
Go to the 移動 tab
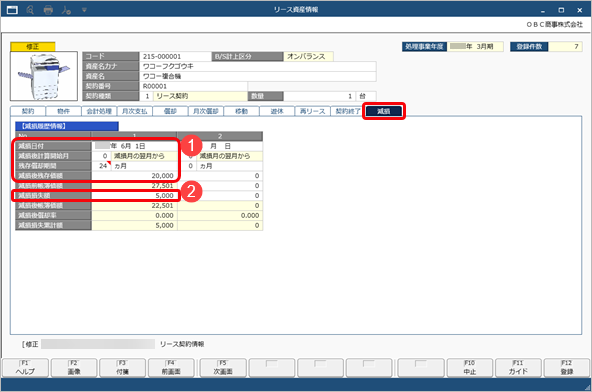(241, 111)
